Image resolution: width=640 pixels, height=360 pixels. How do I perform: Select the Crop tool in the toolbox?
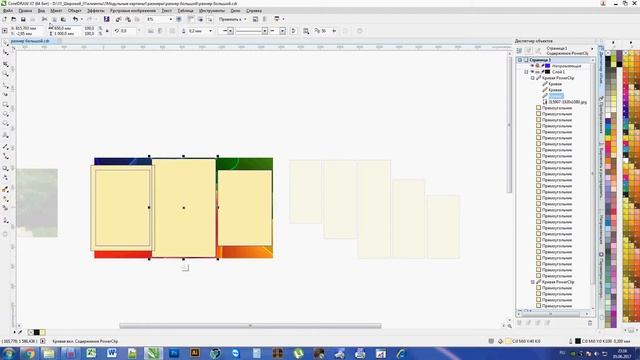point(5,64)
